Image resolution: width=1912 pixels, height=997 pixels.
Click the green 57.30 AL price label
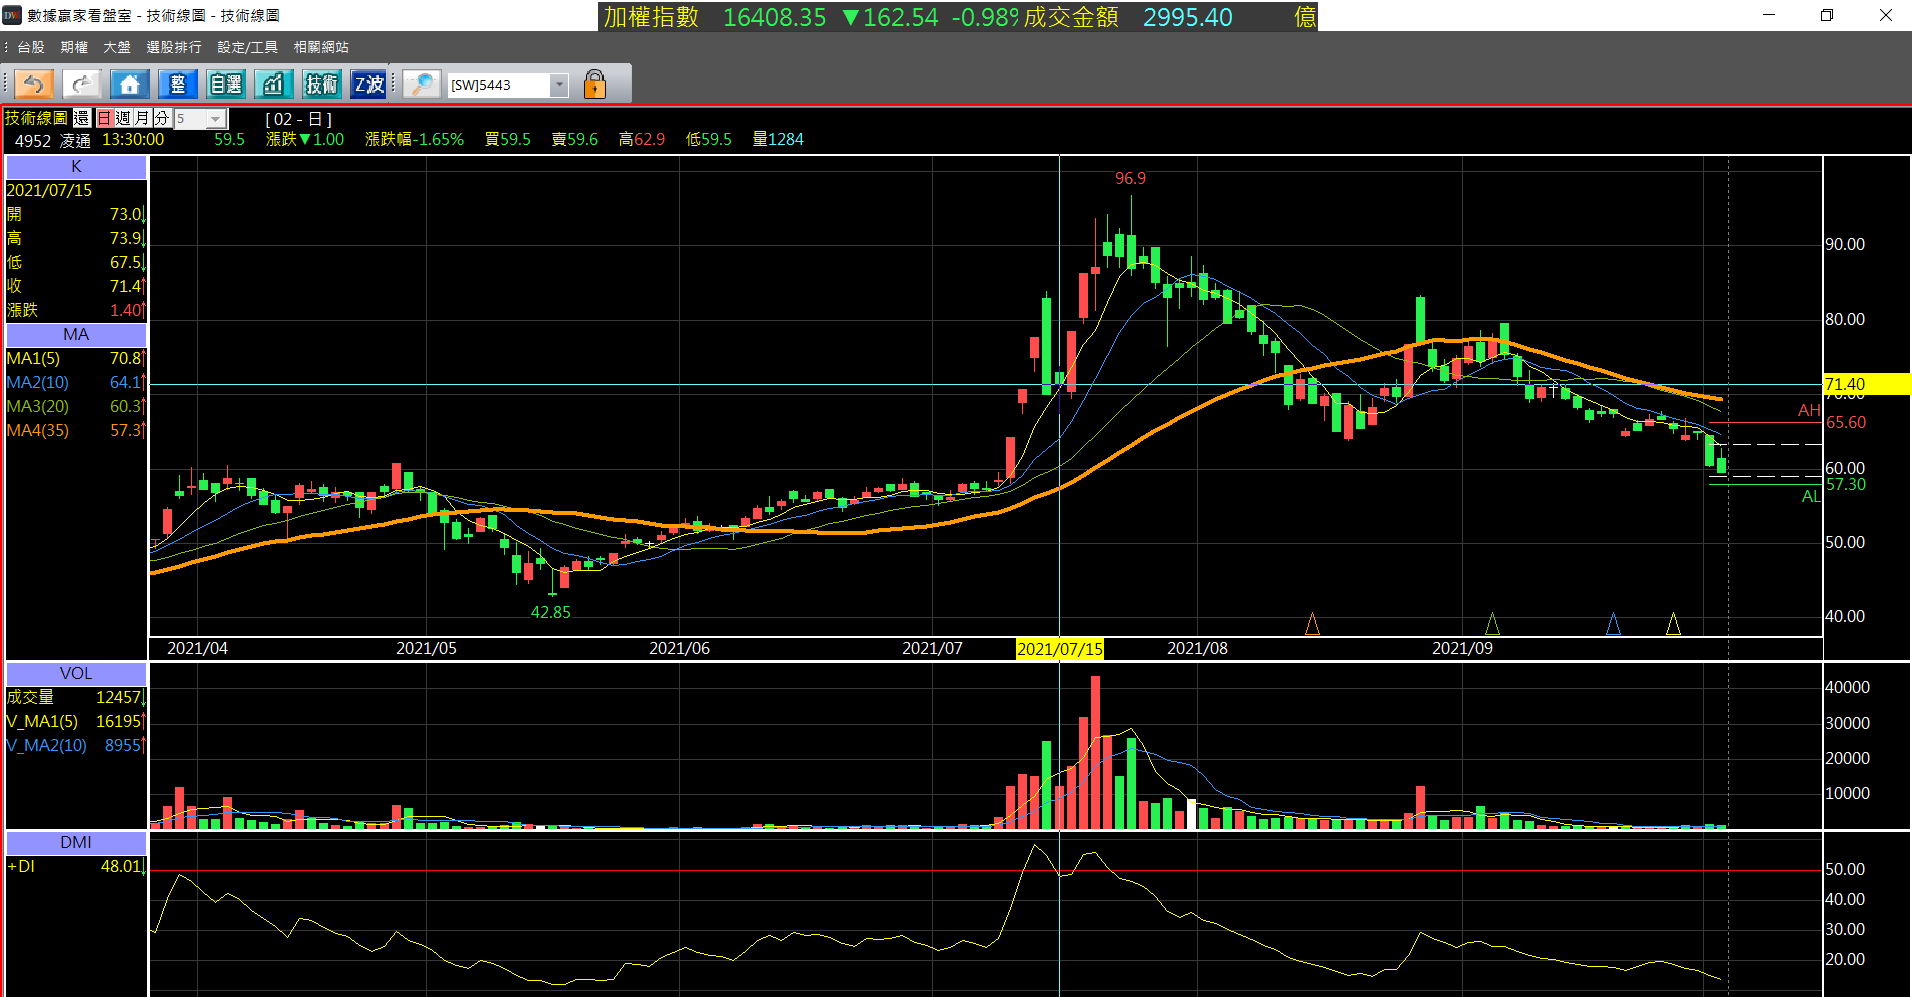[x=1846, y=484]
